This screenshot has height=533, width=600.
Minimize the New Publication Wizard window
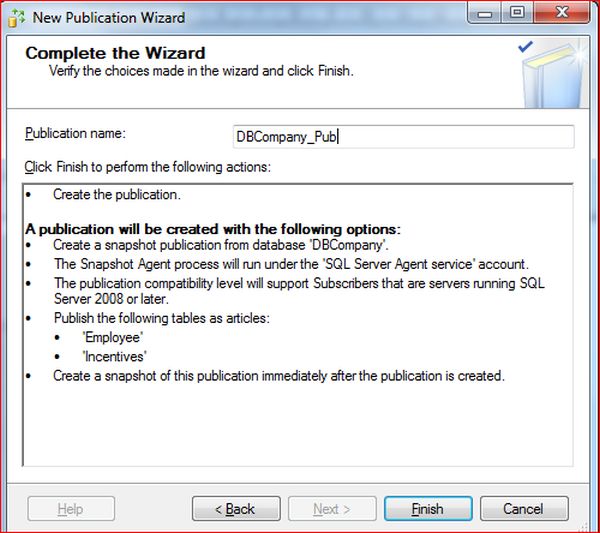(x=484, y=14)
